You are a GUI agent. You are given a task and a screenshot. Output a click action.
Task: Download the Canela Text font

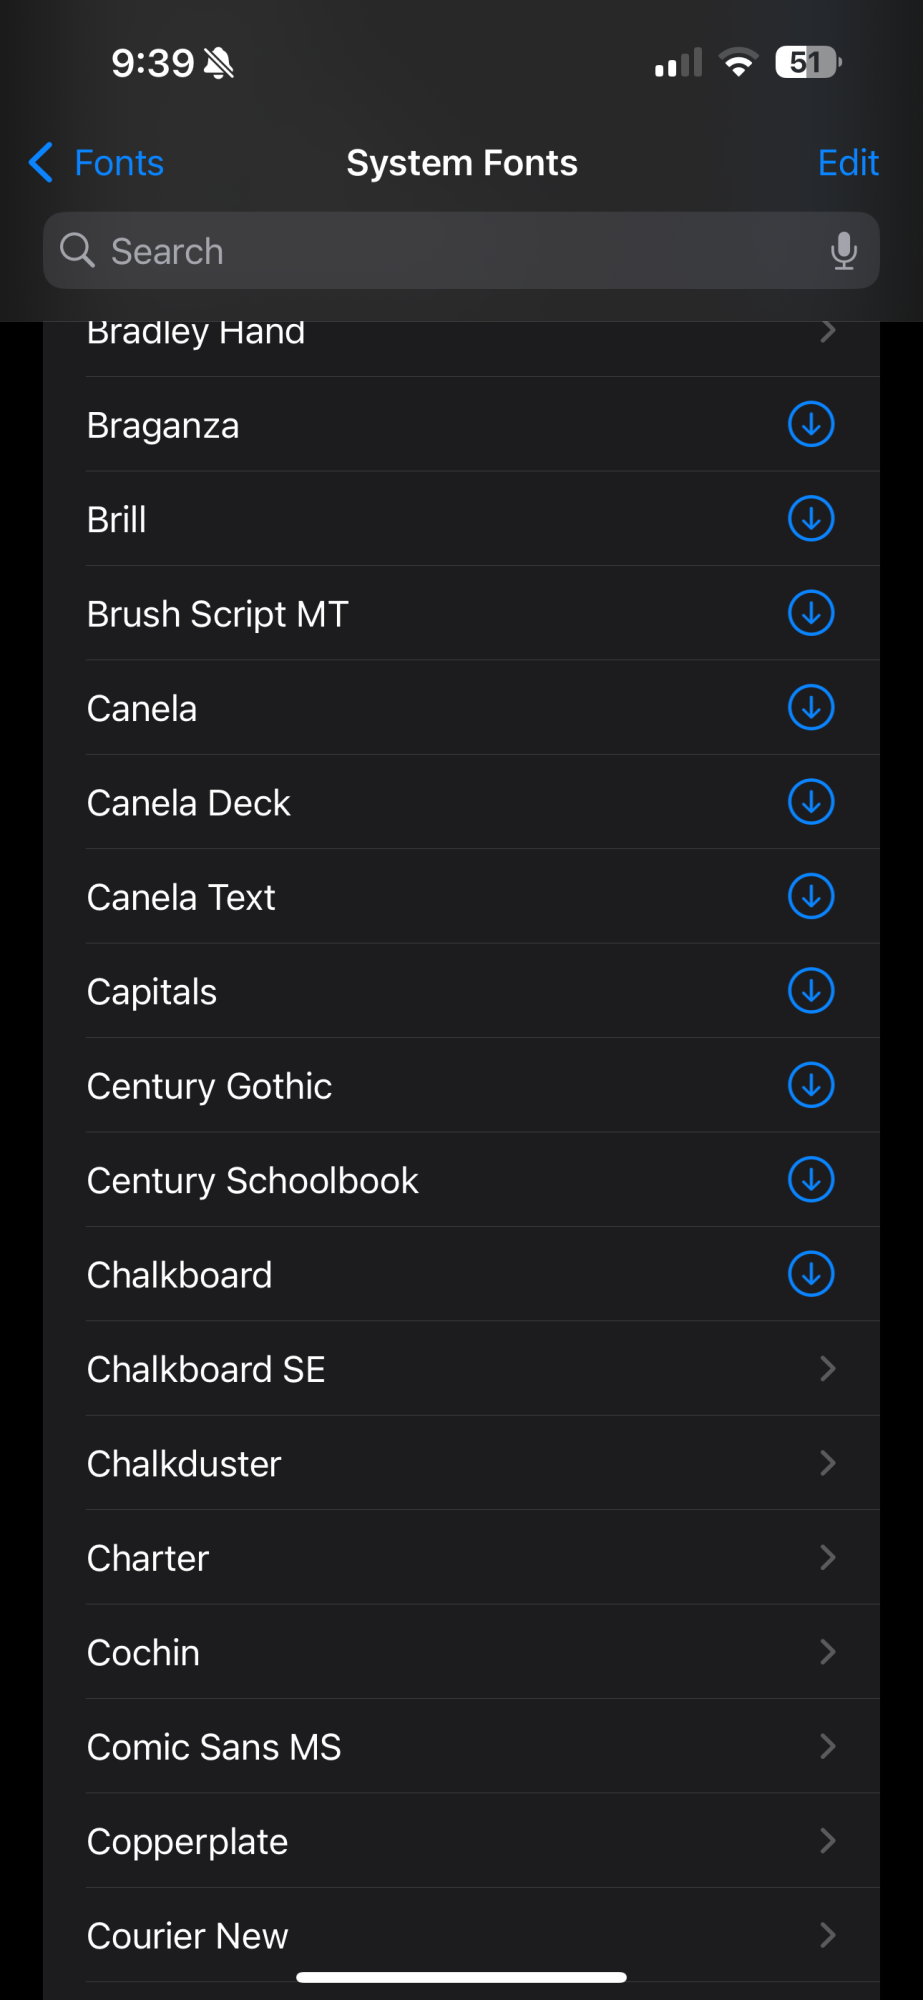coord(811,896)
